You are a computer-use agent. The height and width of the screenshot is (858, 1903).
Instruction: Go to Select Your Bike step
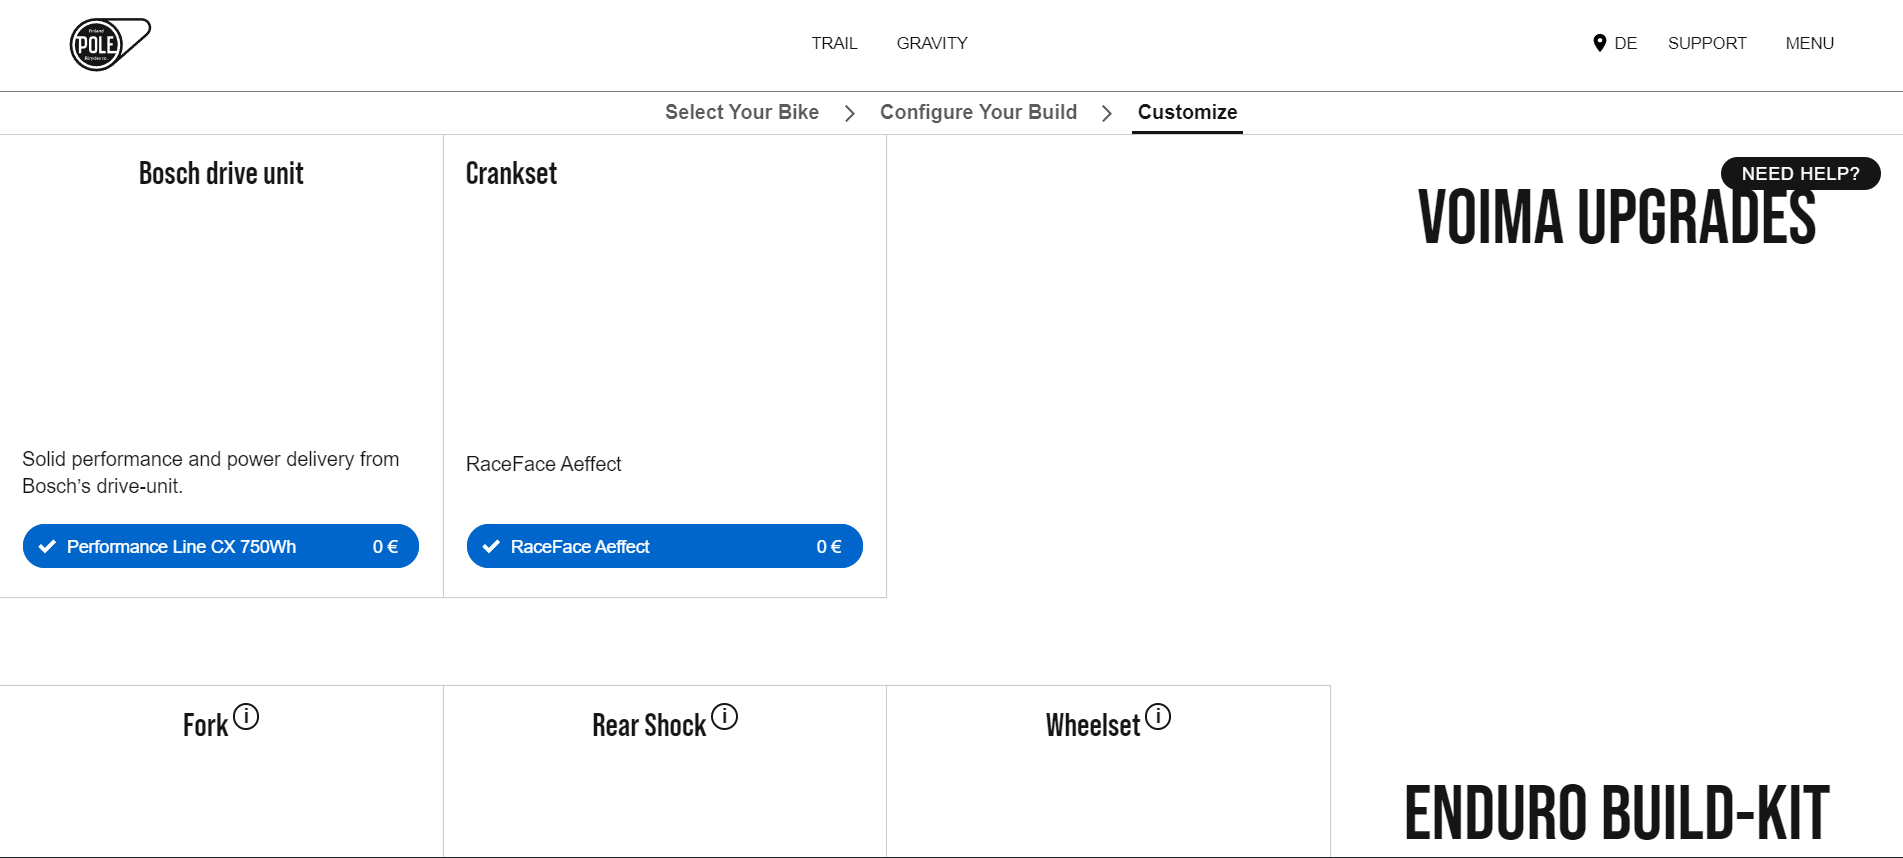pyautogui.click(x=741, y=112)
